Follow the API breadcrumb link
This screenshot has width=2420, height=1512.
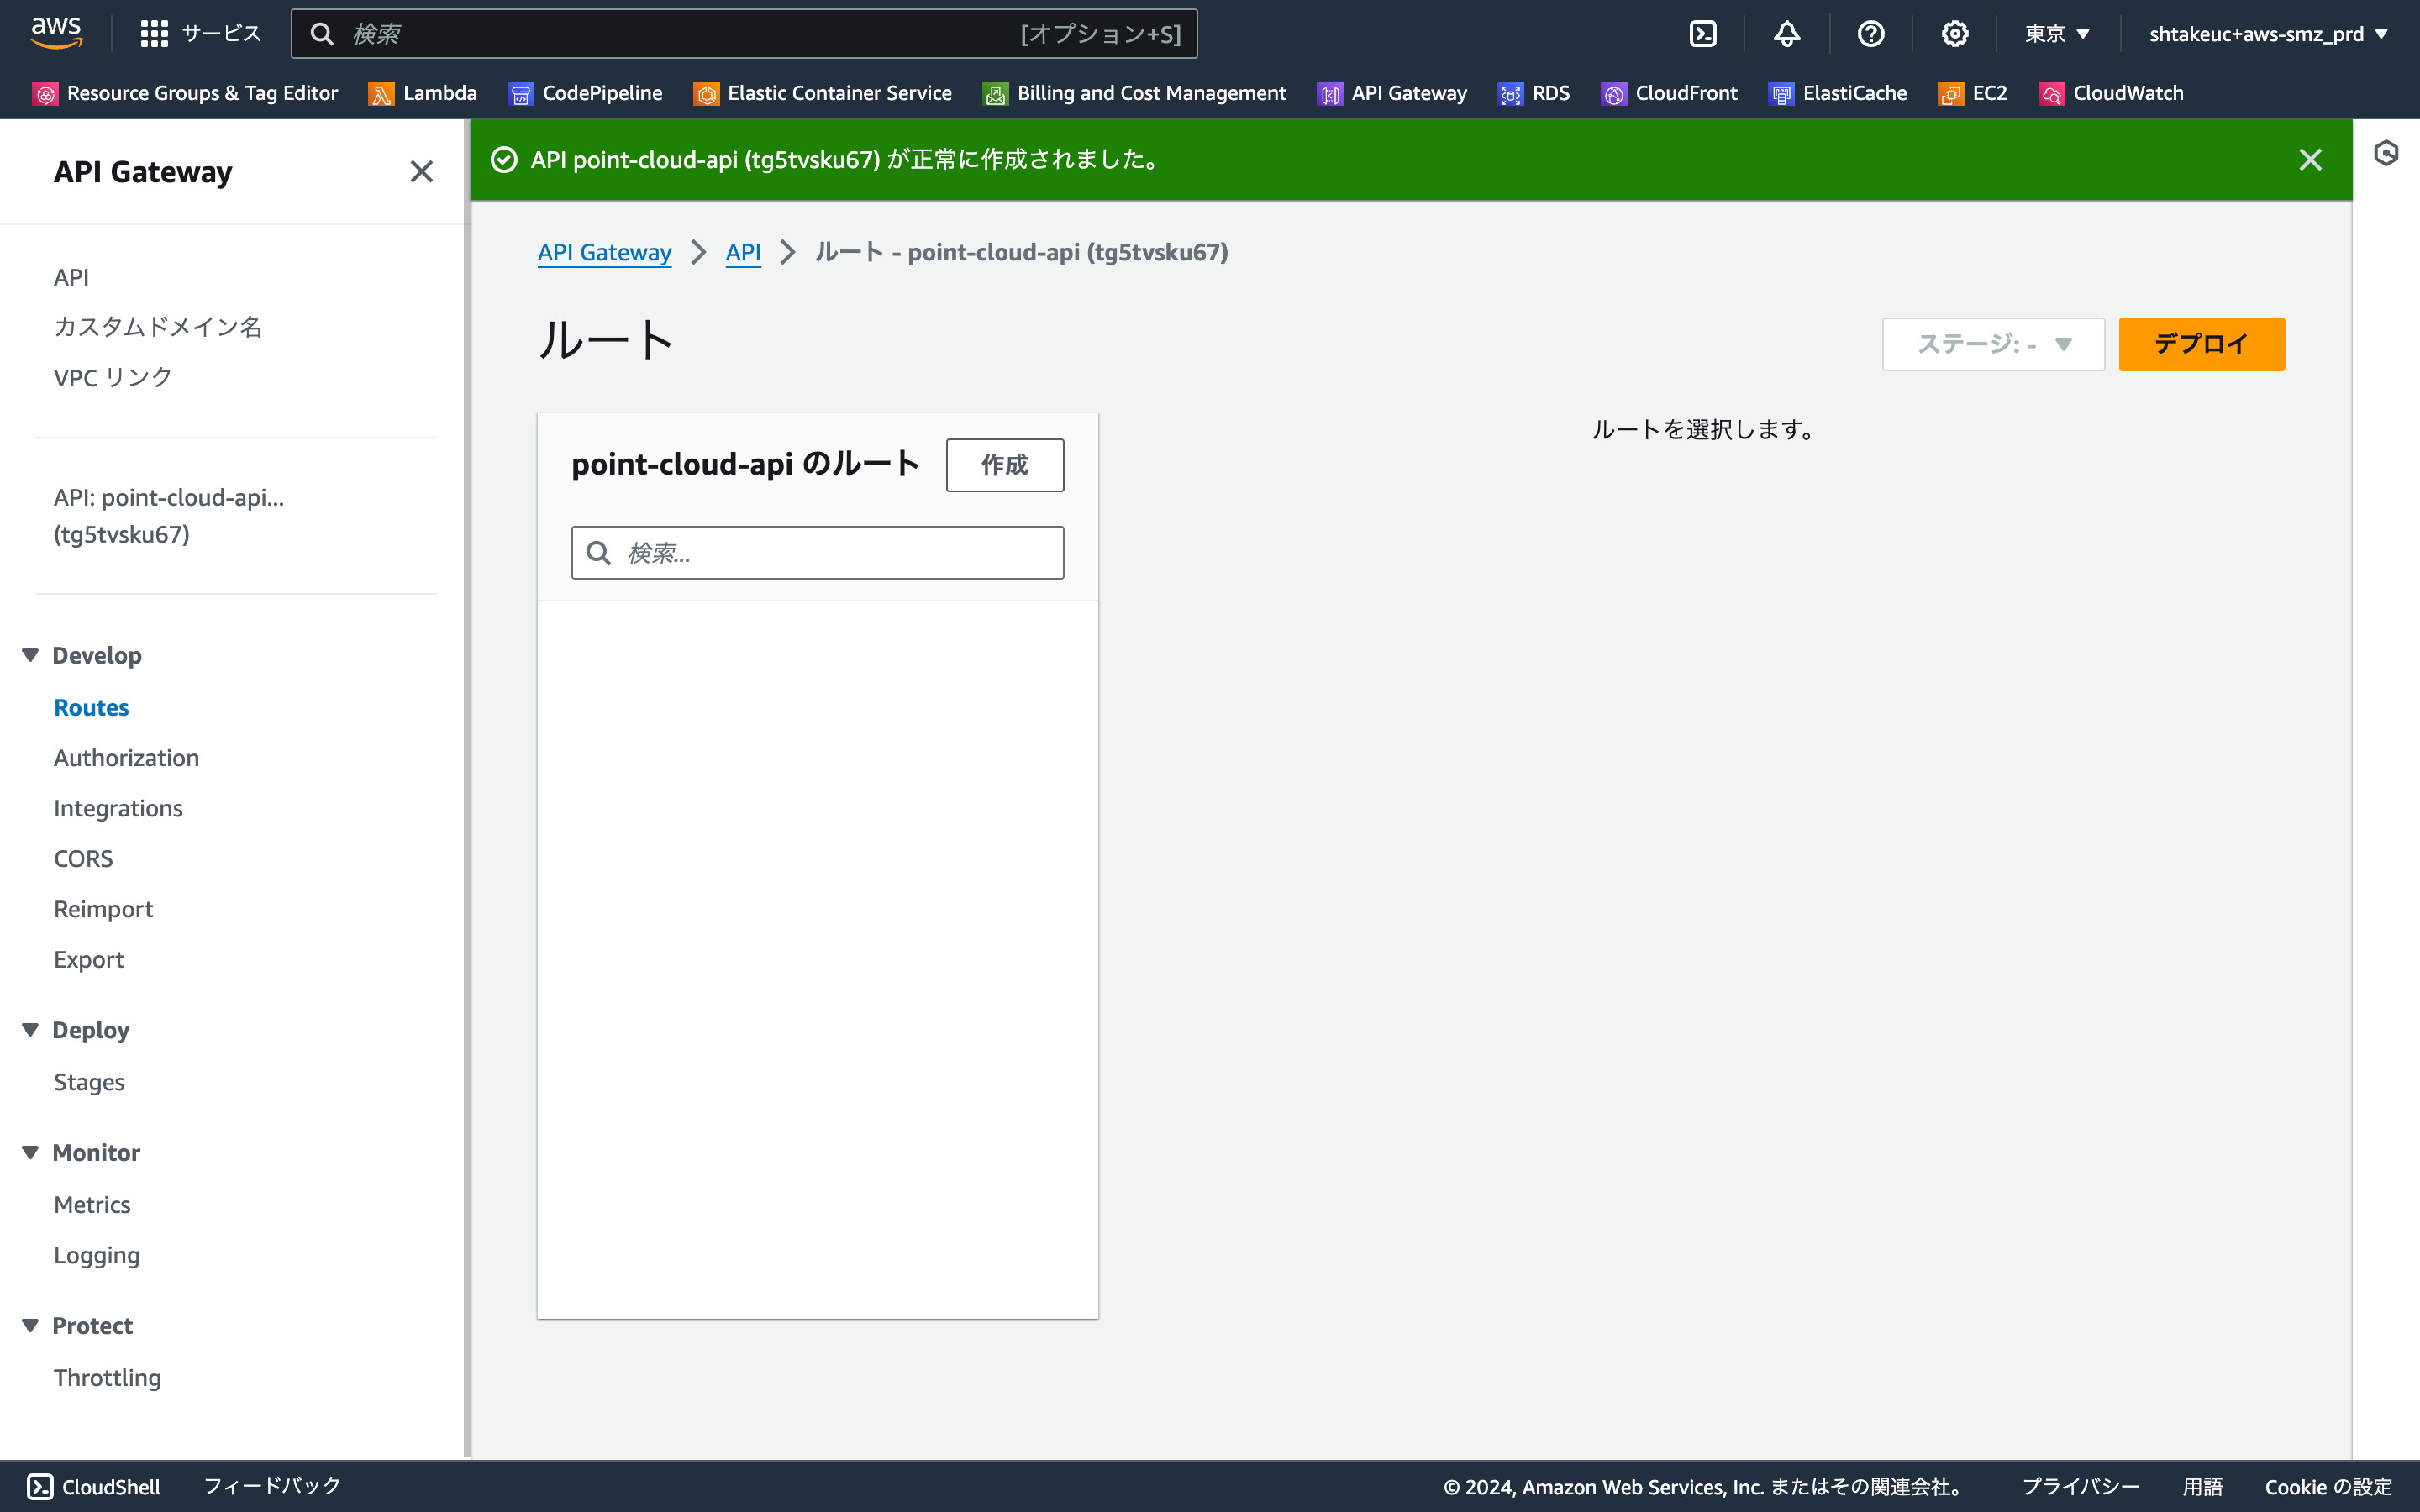(743, 252)
